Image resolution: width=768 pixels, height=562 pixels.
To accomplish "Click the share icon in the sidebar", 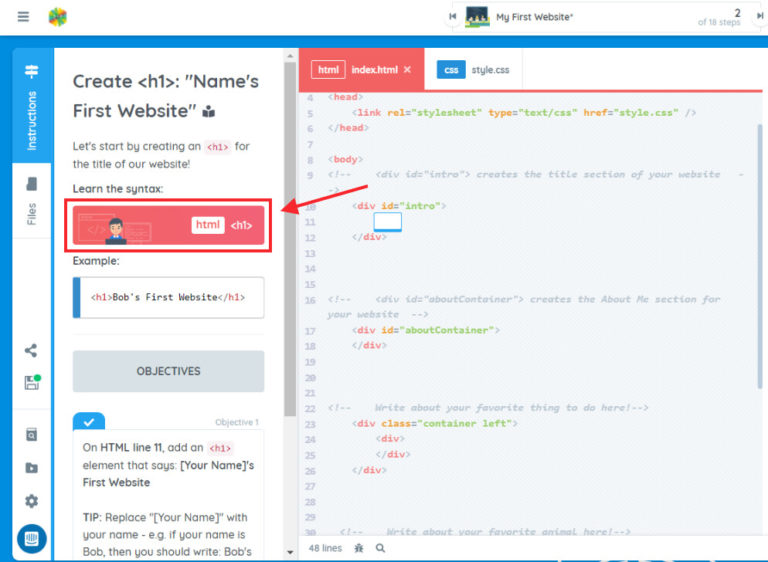I will pos(31,351).
